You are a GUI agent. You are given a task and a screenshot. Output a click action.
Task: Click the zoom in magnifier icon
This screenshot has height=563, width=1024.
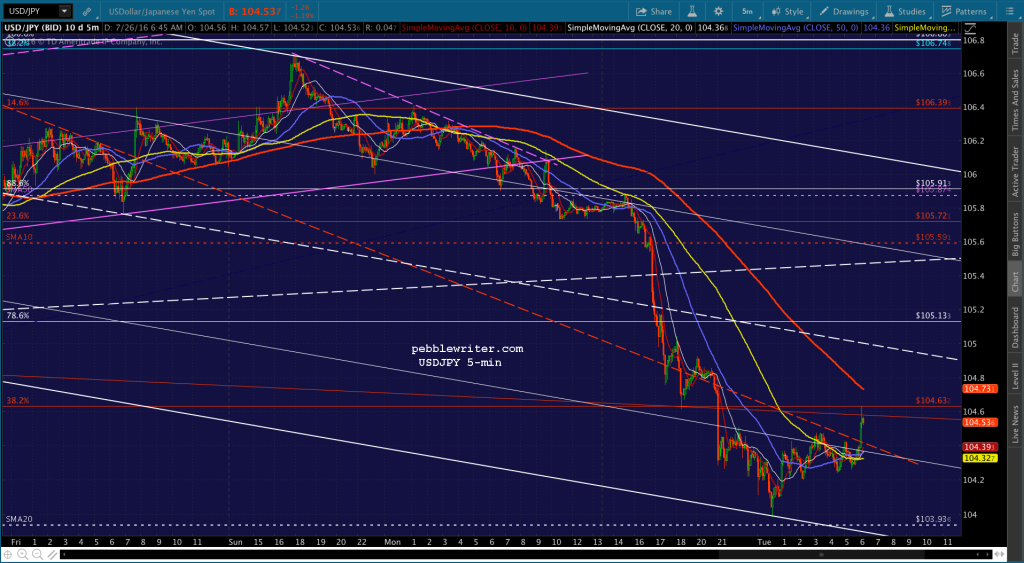pos(22,555)
